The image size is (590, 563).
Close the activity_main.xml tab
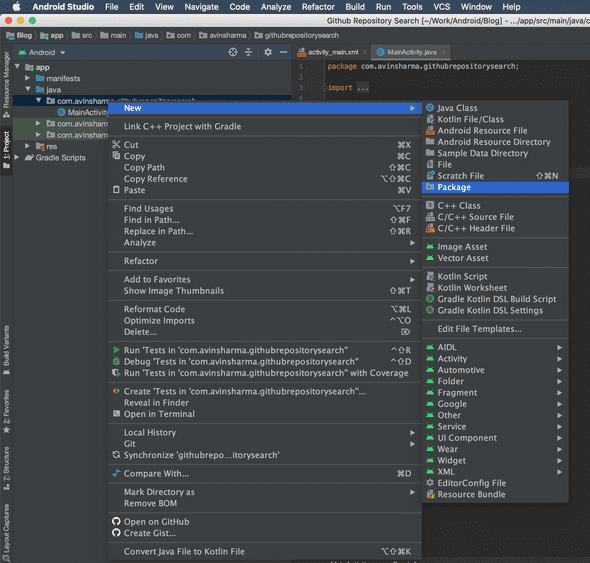point(364,52)
